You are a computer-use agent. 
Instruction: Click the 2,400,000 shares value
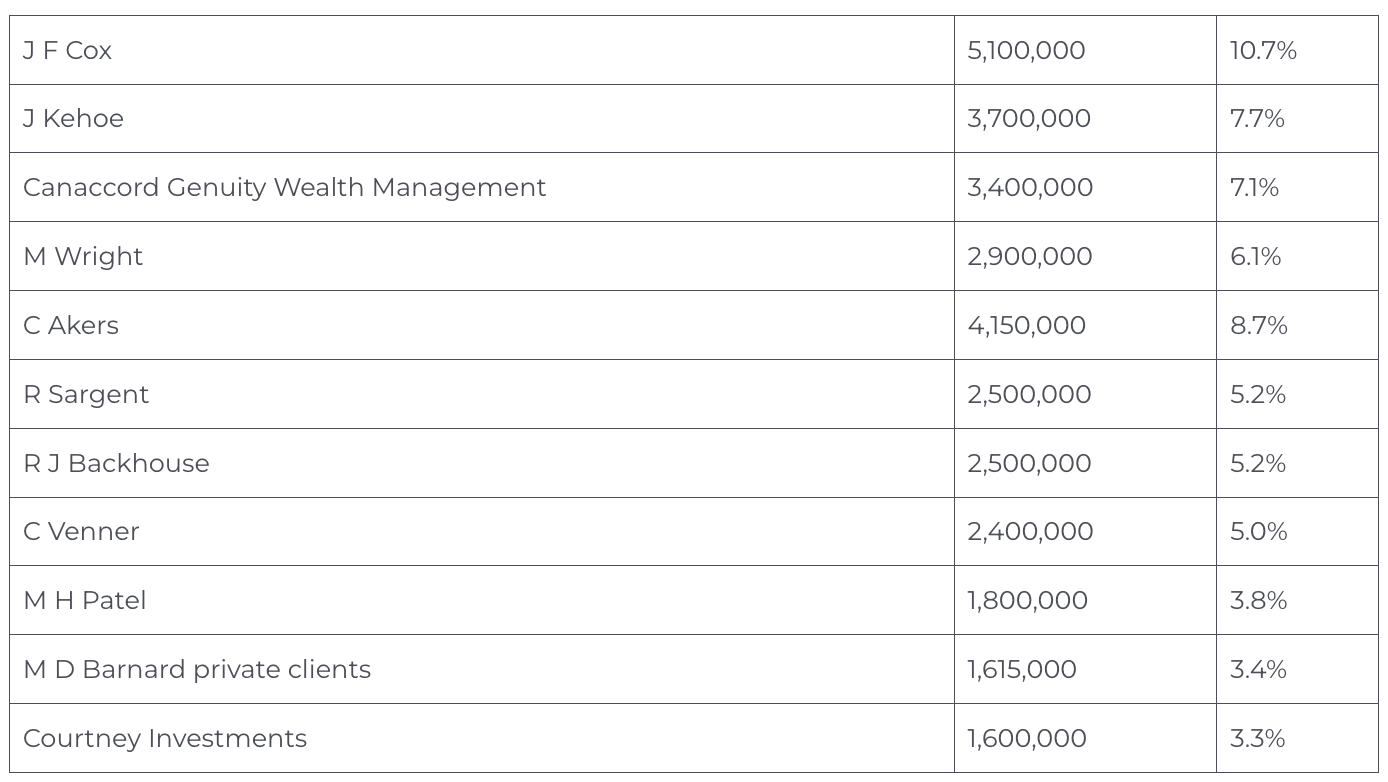pos(1030,531)
